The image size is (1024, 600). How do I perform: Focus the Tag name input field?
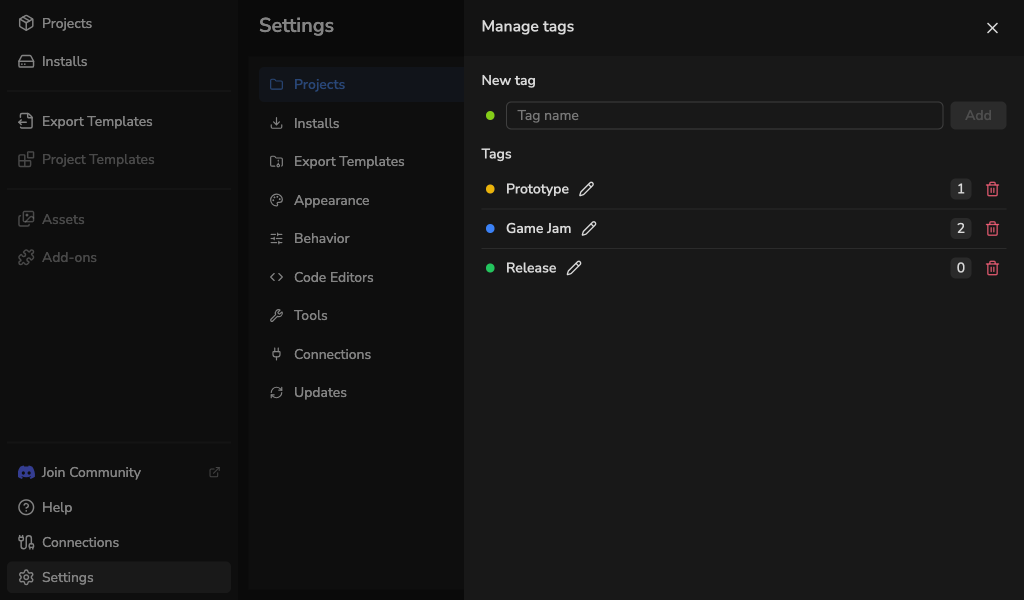coord(724,116)
